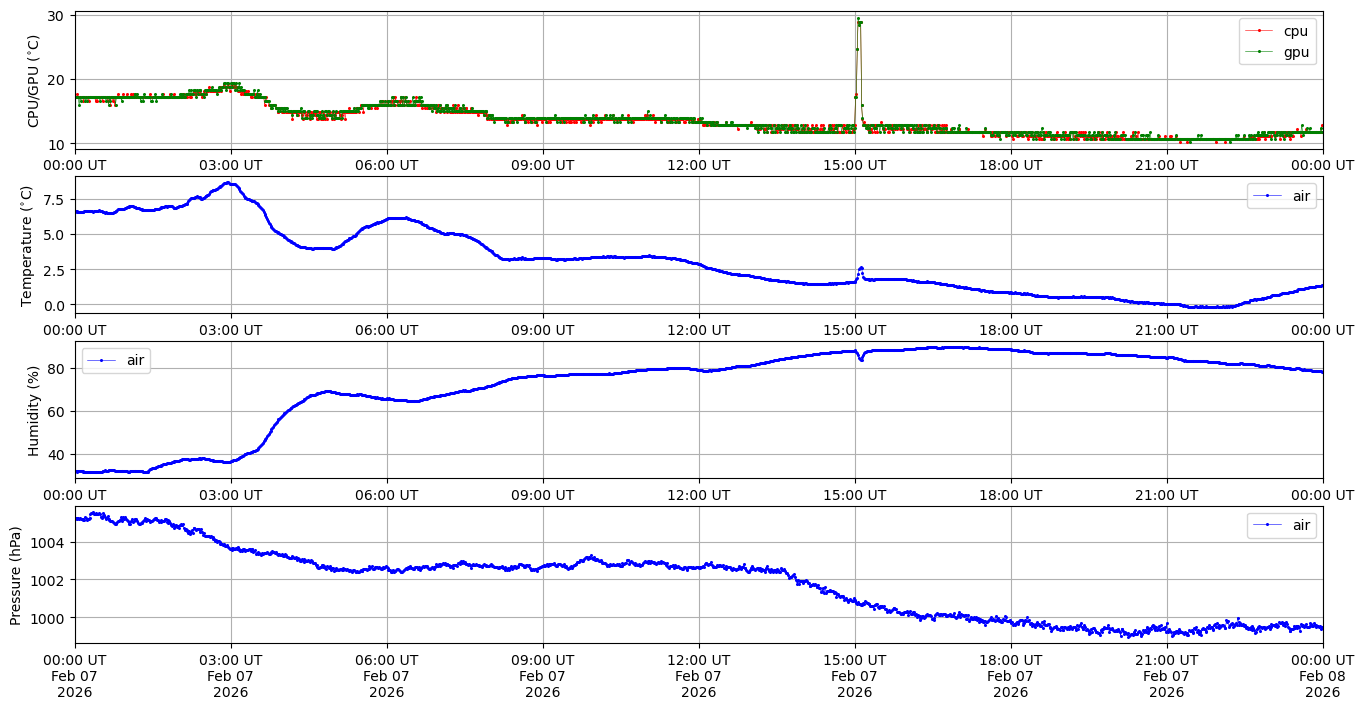The image size is (1364, 709).
Task: Click the 30 tick on the CPU/GPU axis
Action: coord(55,16)
